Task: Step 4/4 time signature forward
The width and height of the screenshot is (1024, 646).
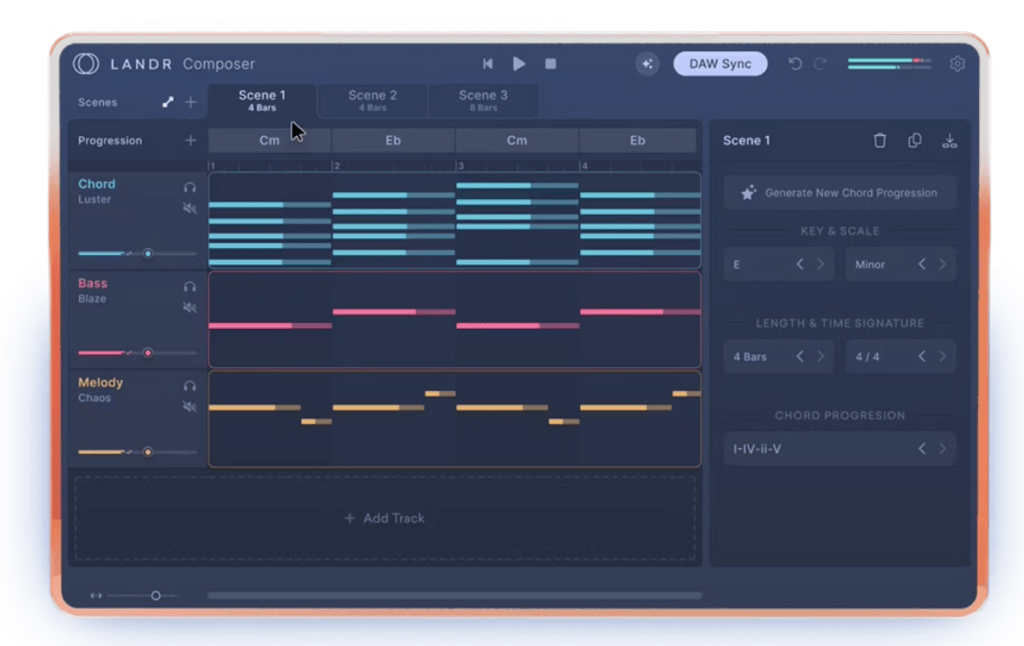Action: click(943, 357)
